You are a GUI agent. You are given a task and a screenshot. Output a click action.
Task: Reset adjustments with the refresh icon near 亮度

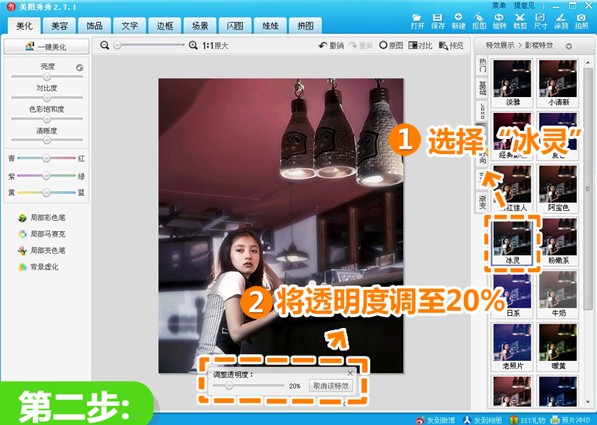point(80,68)
